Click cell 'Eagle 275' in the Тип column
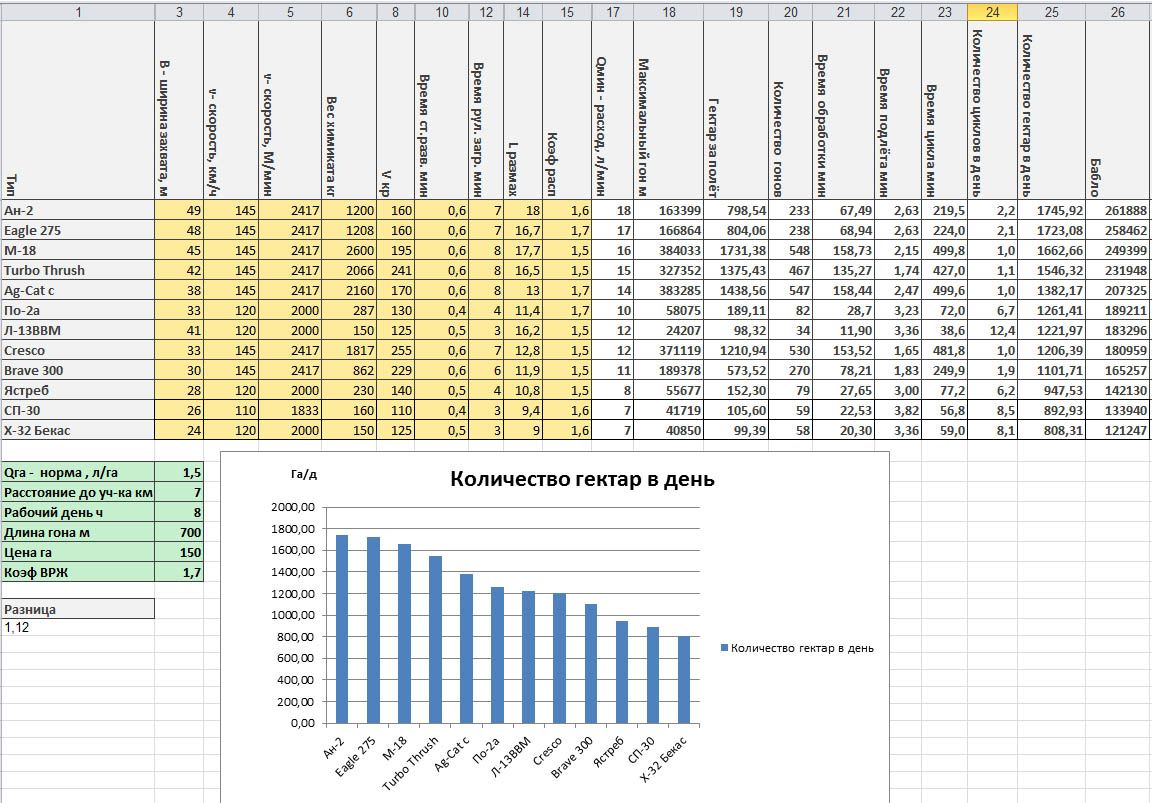The image size is (1152, 803). point(78,231)
